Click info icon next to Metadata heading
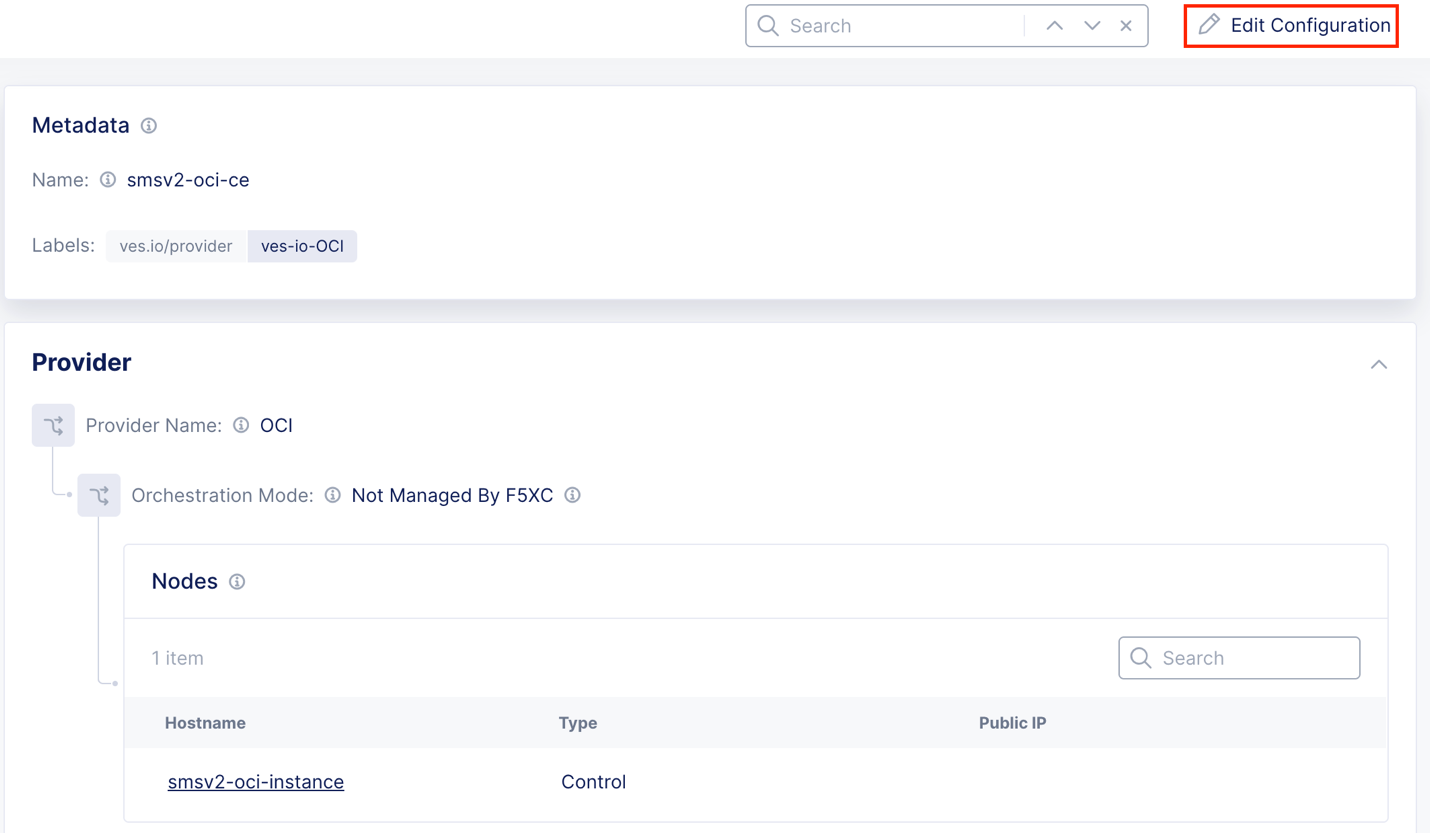Screen dimensions: 1430x837 tap(149, 126)
